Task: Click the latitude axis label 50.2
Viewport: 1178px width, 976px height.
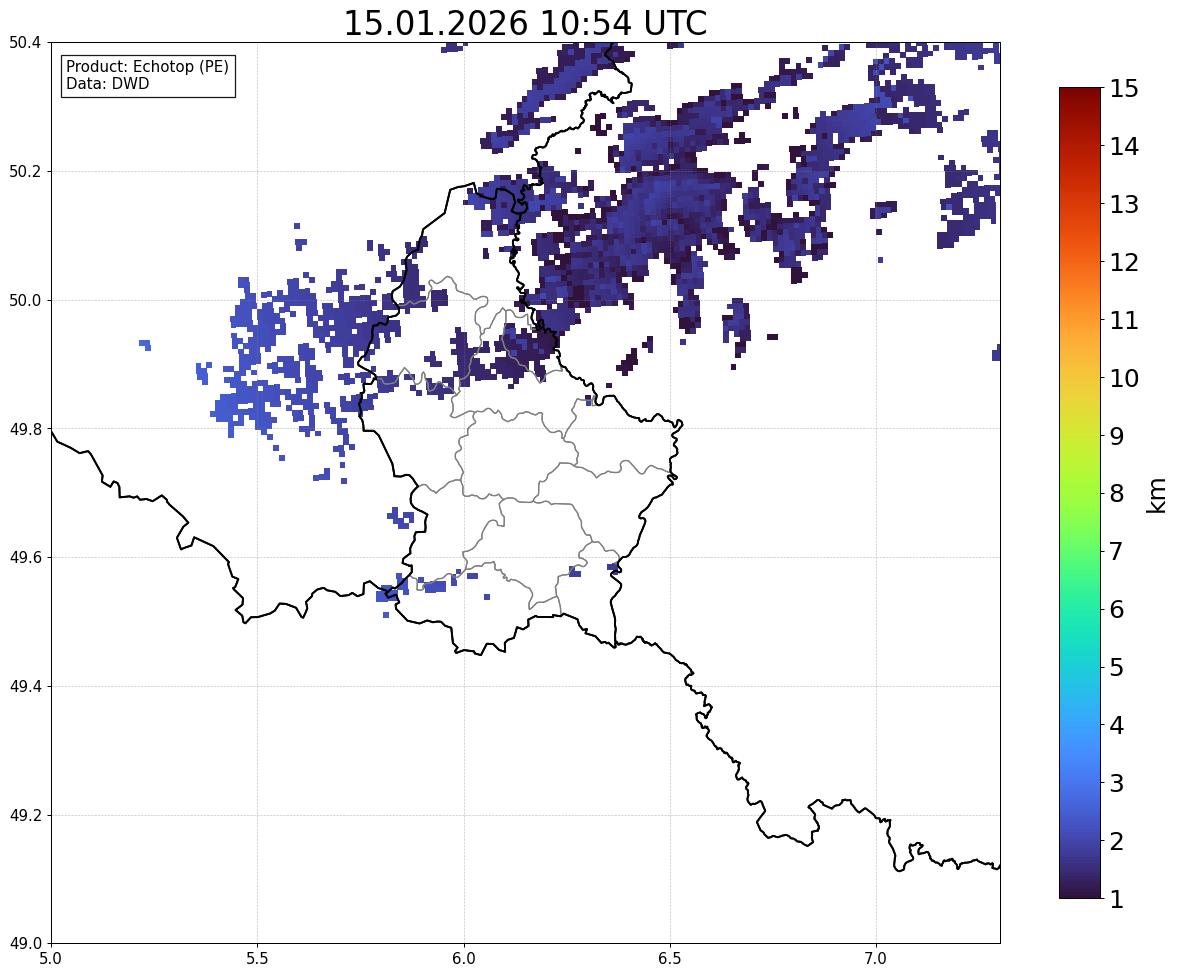Action: click(x=24, y=171)
